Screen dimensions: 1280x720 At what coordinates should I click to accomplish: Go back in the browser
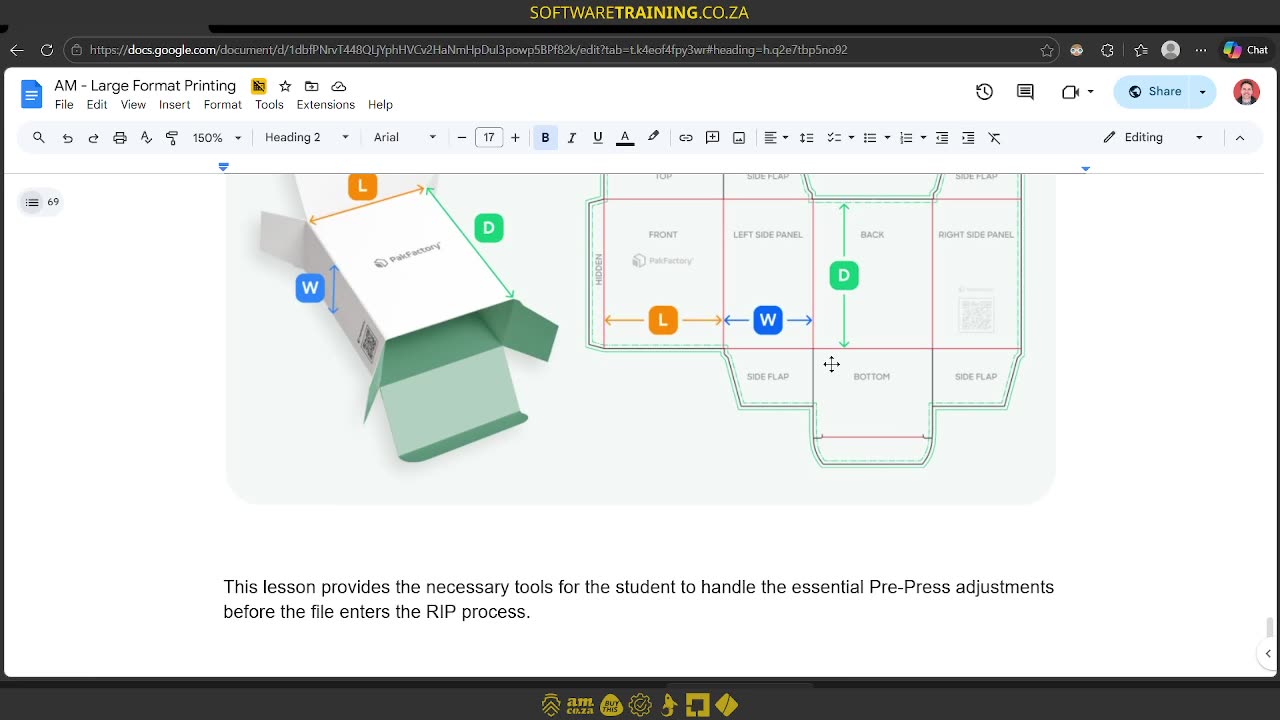[17, 50]
